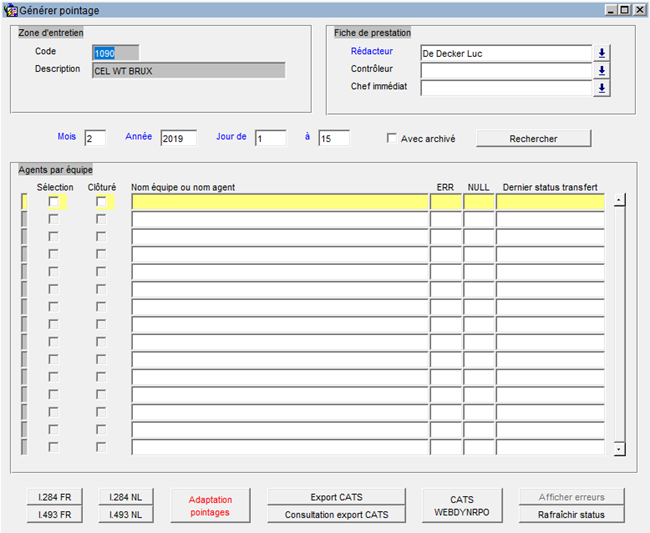Screen dimensions: 650x533
Task: Click the Rédacteur field with De Decker Luc
Action: pyautogui.click(x=506, y=53)
